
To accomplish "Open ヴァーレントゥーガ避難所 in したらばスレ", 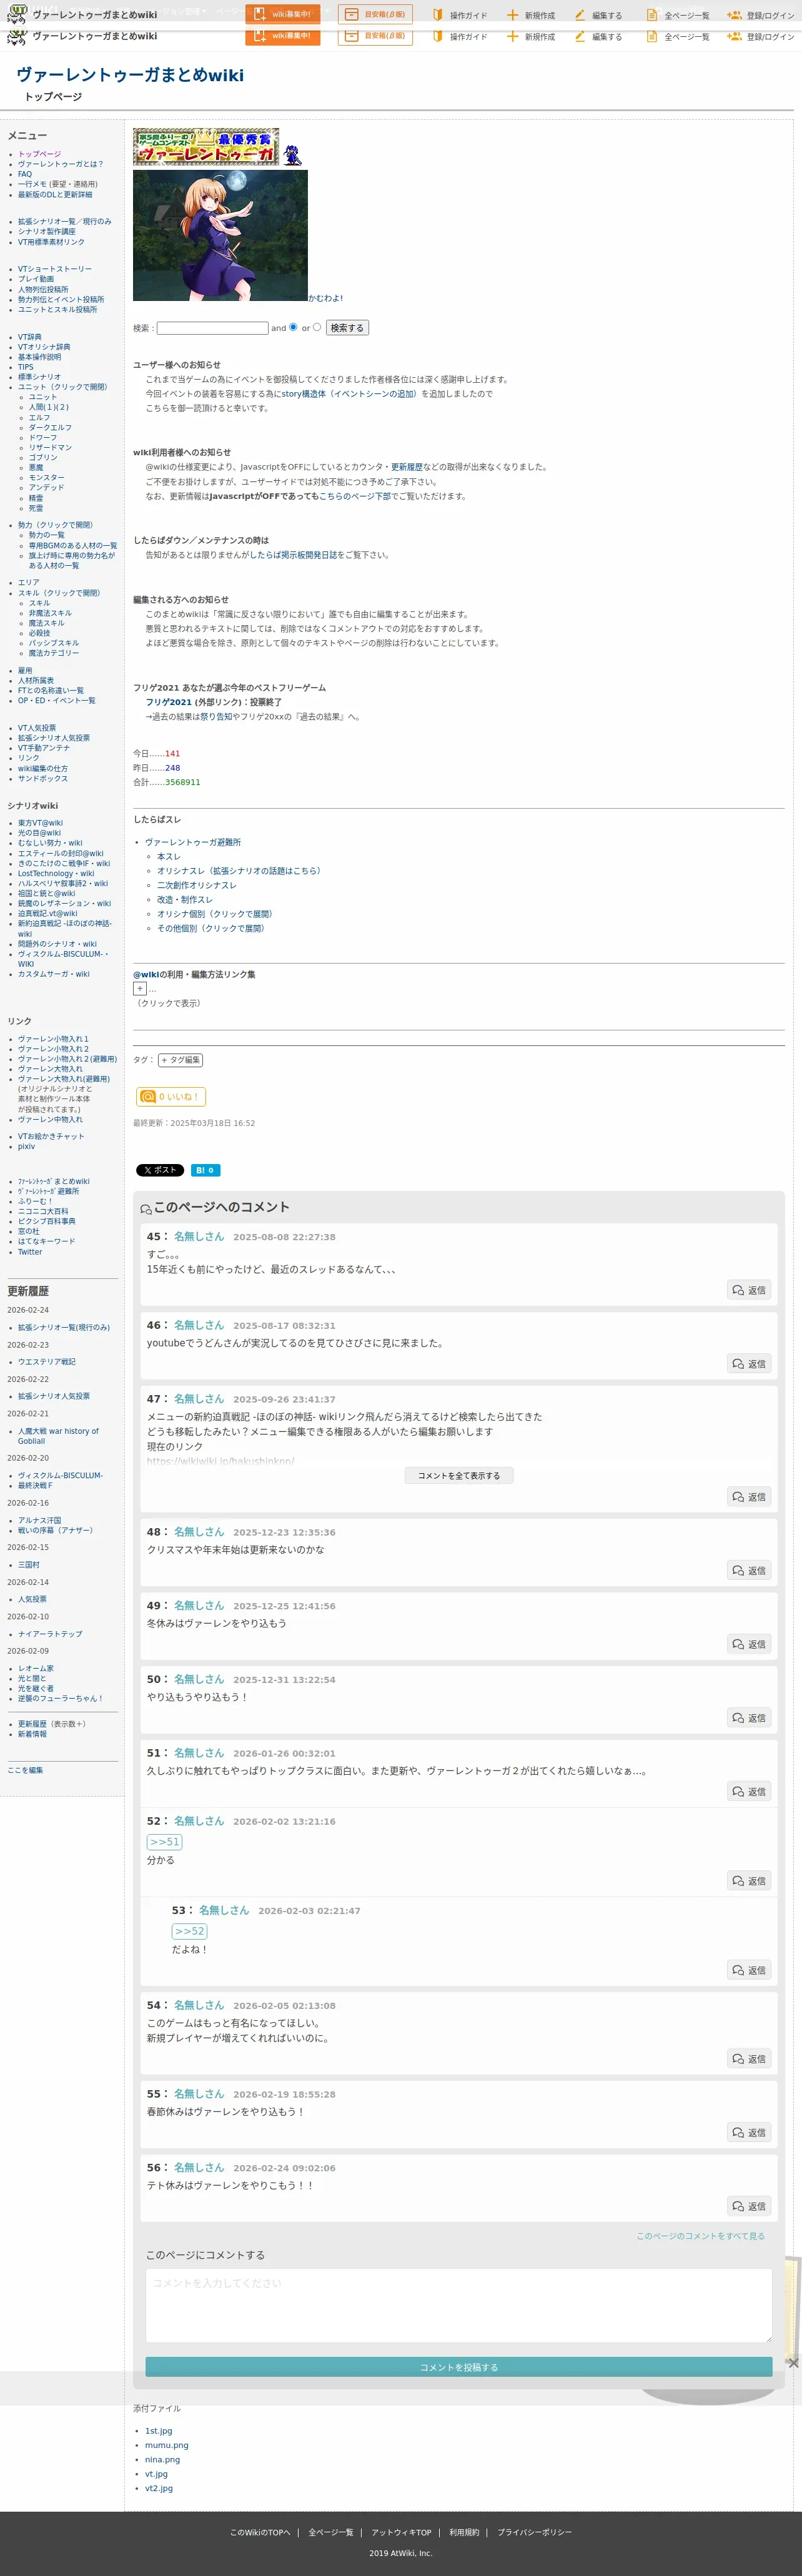I will click(x=193, y=842).
